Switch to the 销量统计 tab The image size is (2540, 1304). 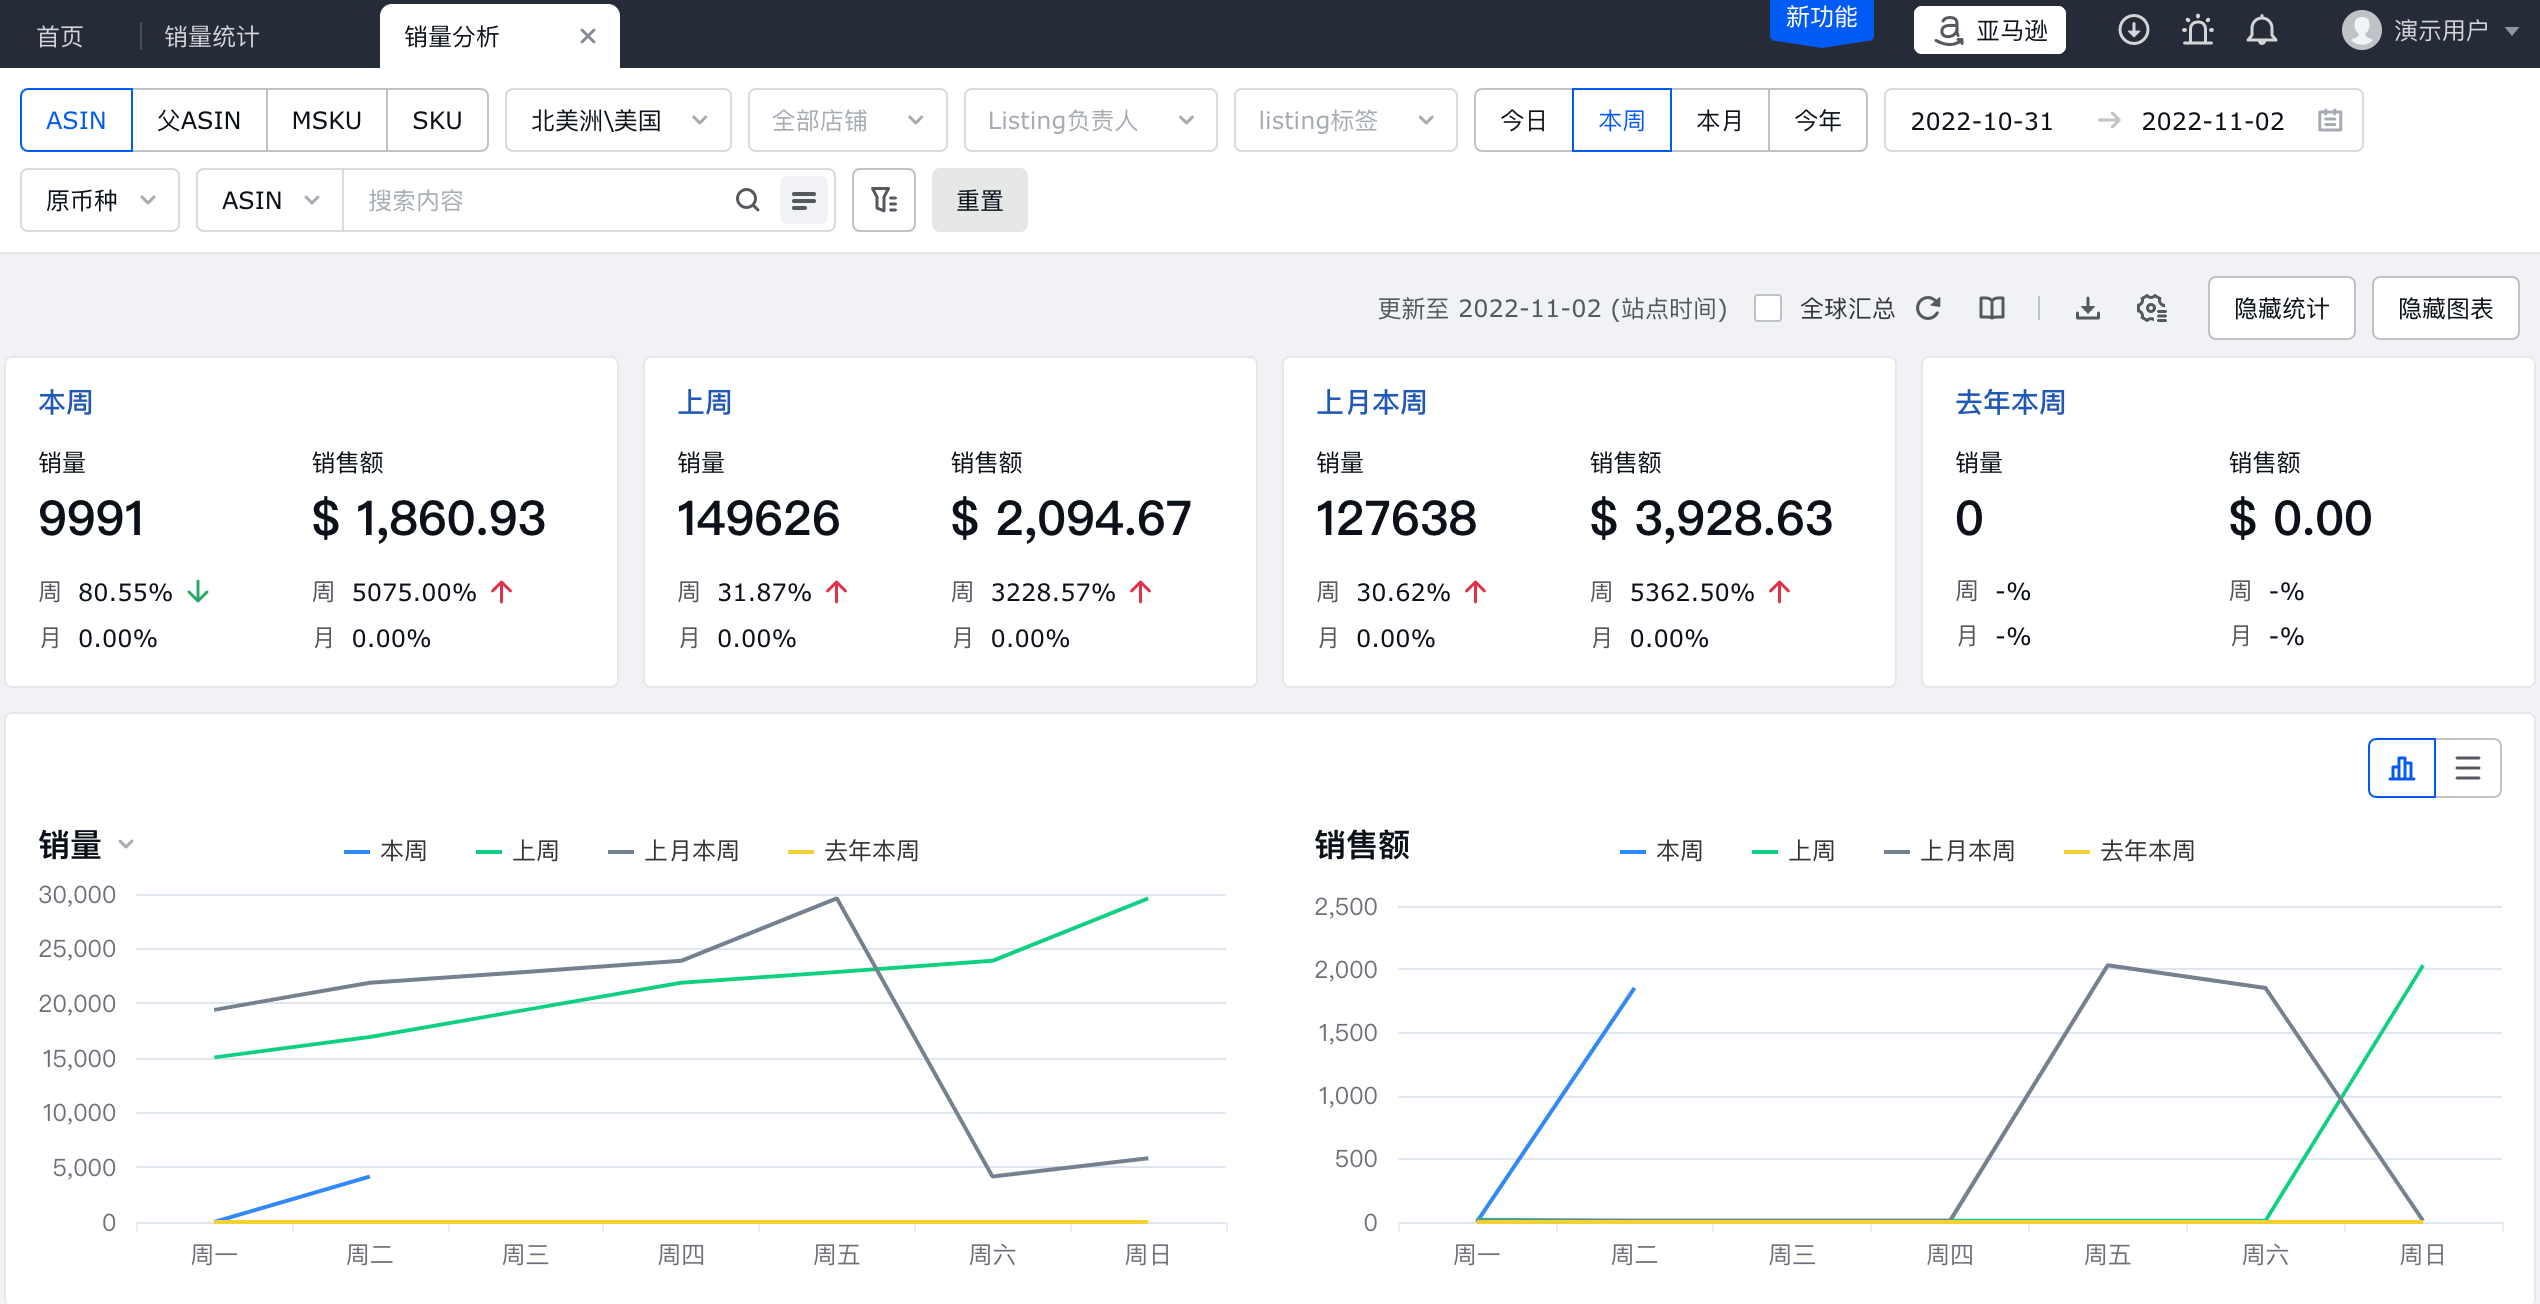(212, 37)
